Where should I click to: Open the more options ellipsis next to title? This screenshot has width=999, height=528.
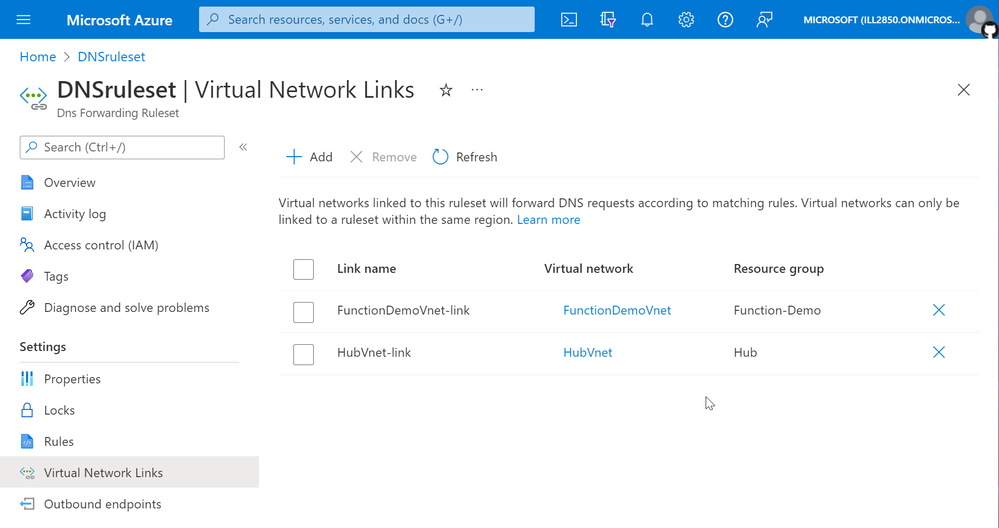[477, 90]
